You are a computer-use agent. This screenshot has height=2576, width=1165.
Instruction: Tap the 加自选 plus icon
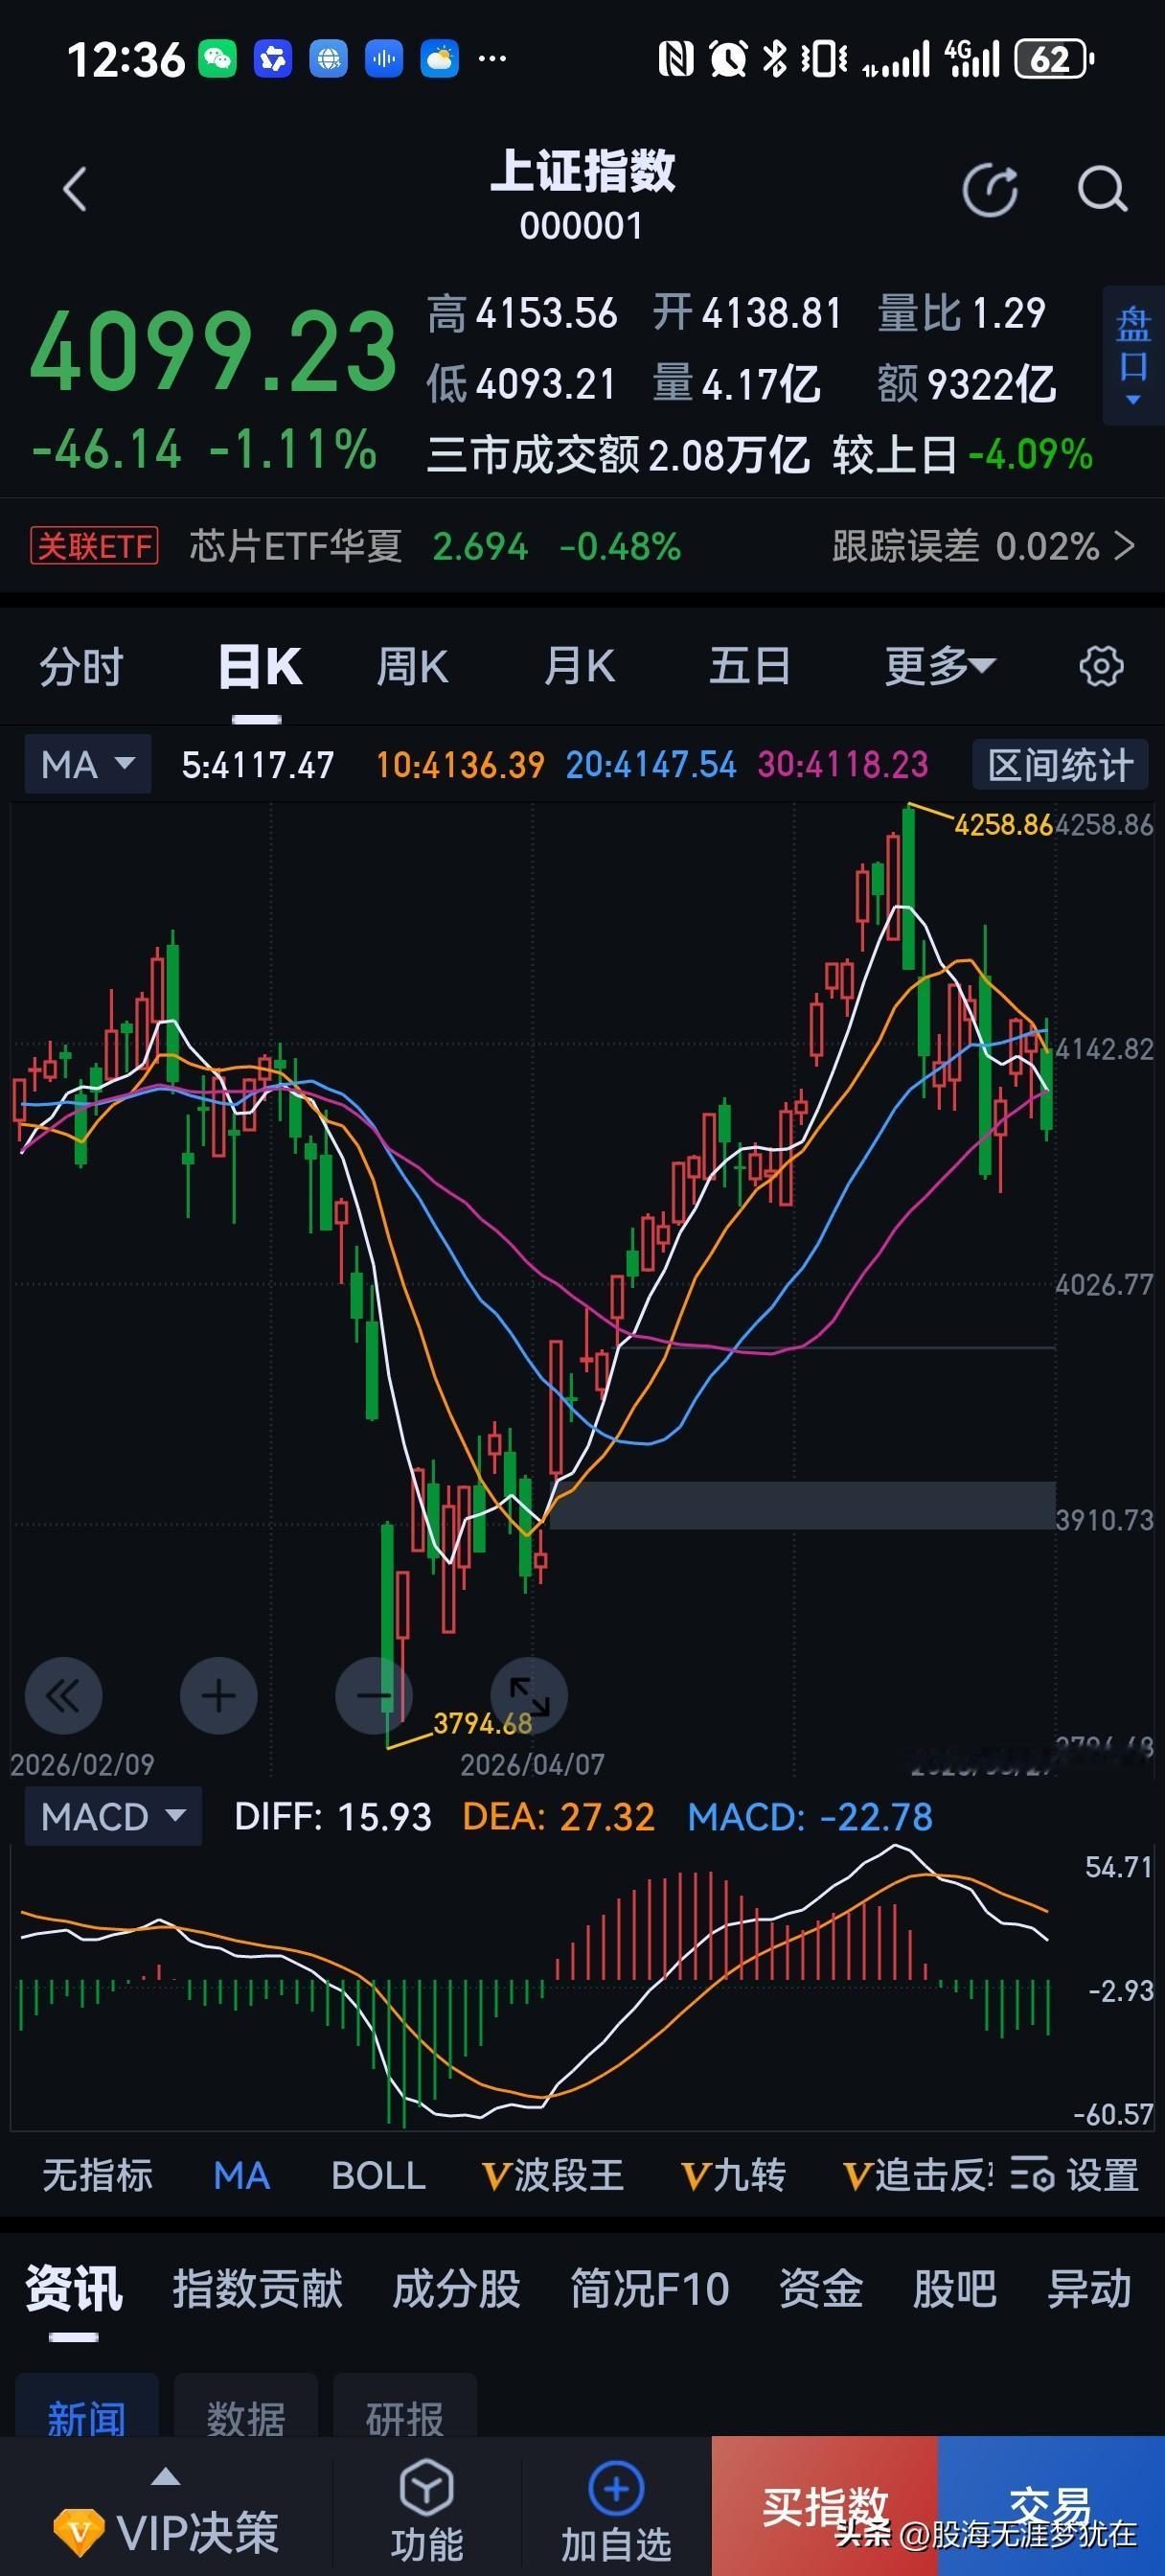pos(616,2488)
